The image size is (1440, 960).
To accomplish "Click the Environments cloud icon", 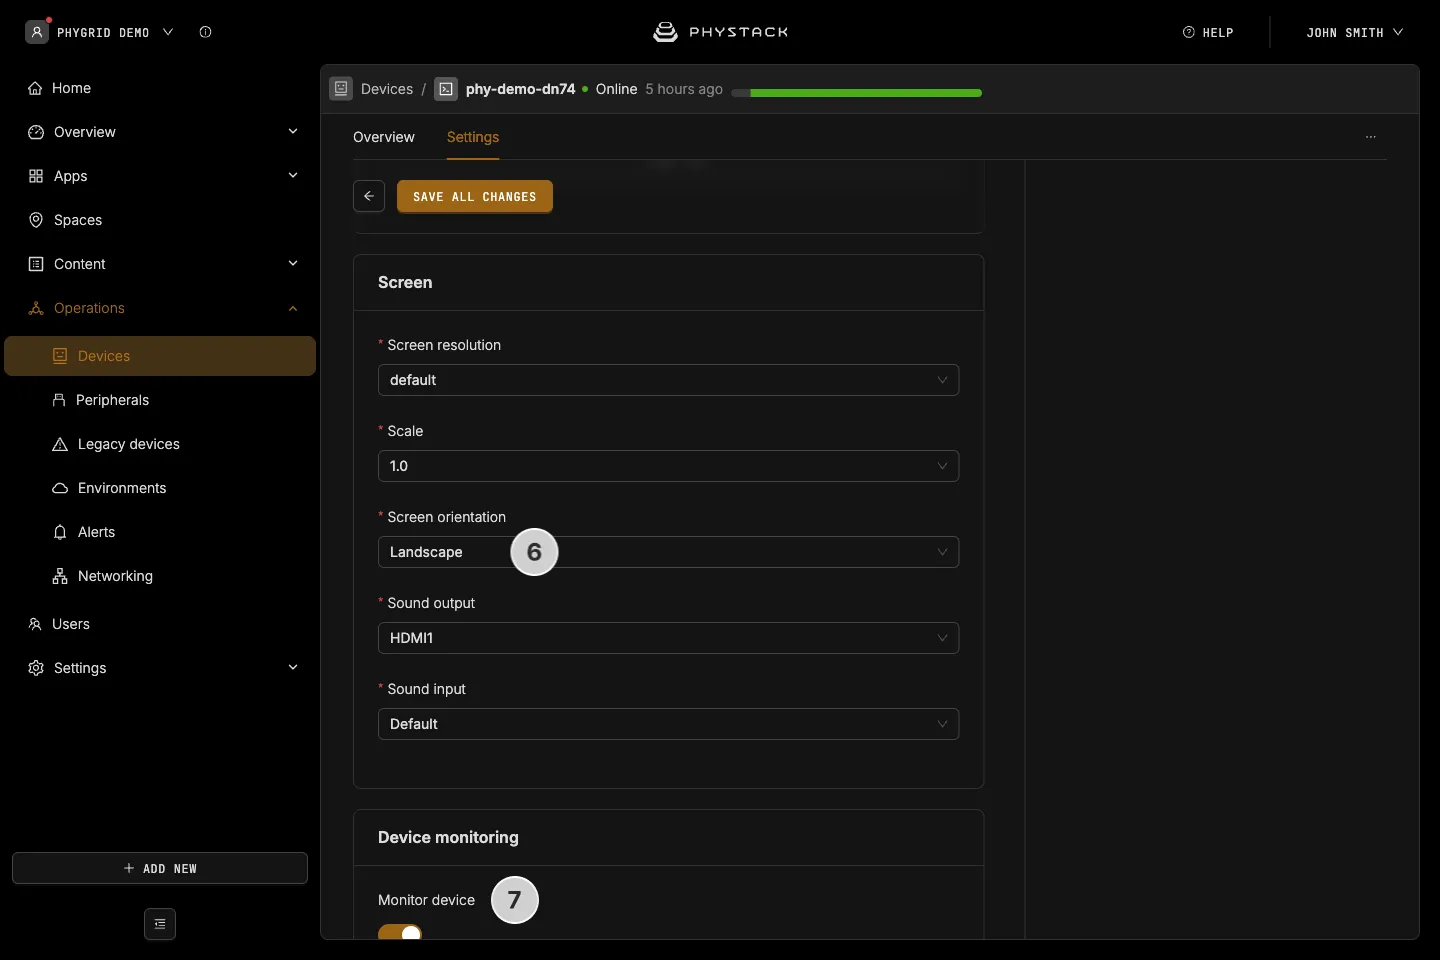I will pyautogui.click(x=60, y=488).
